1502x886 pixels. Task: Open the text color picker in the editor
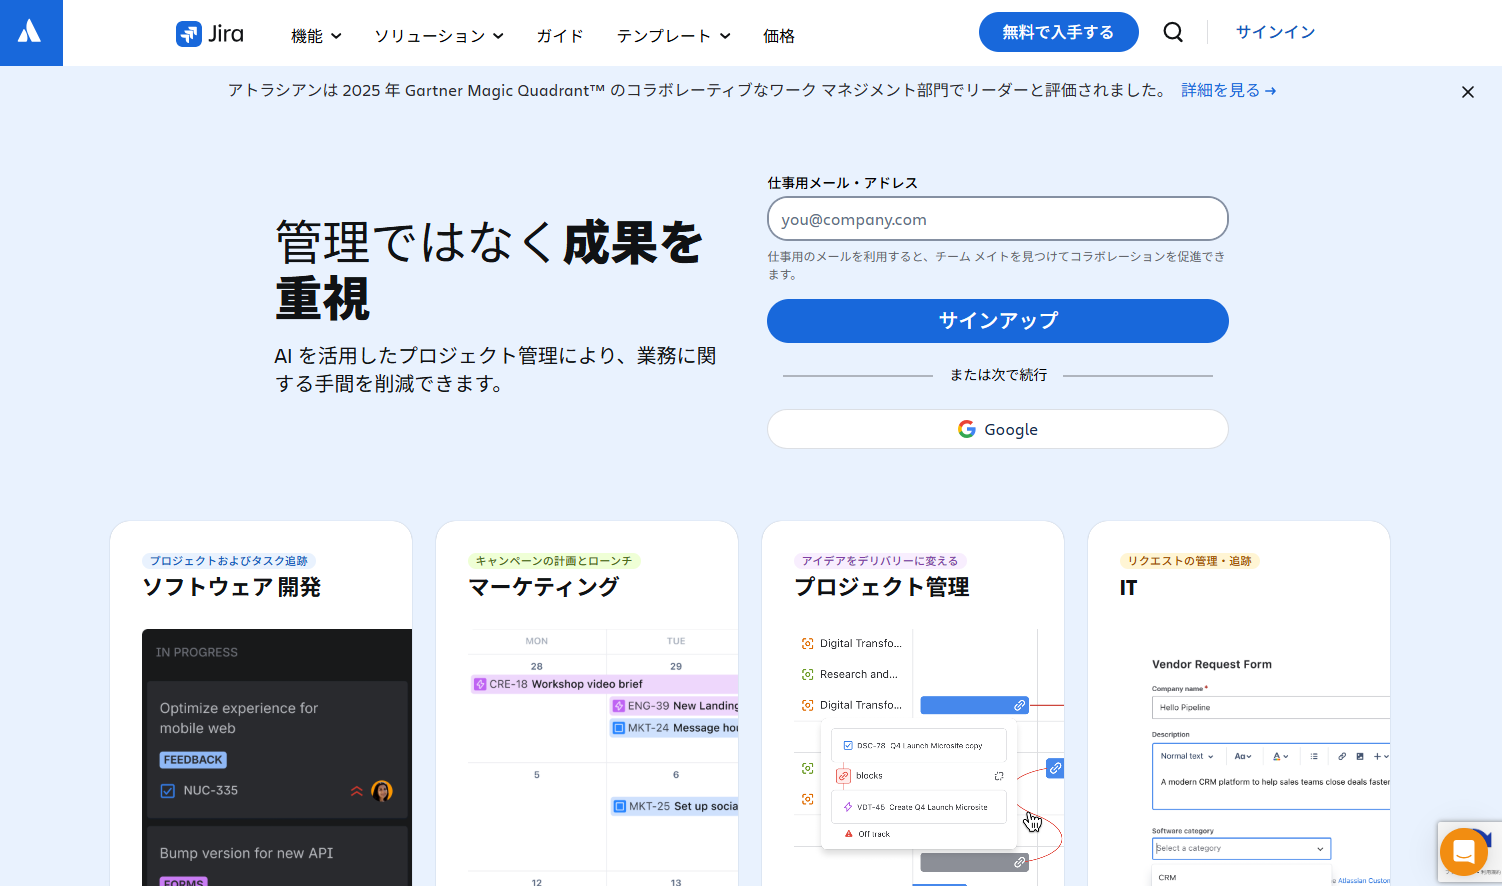[1281, 756]
